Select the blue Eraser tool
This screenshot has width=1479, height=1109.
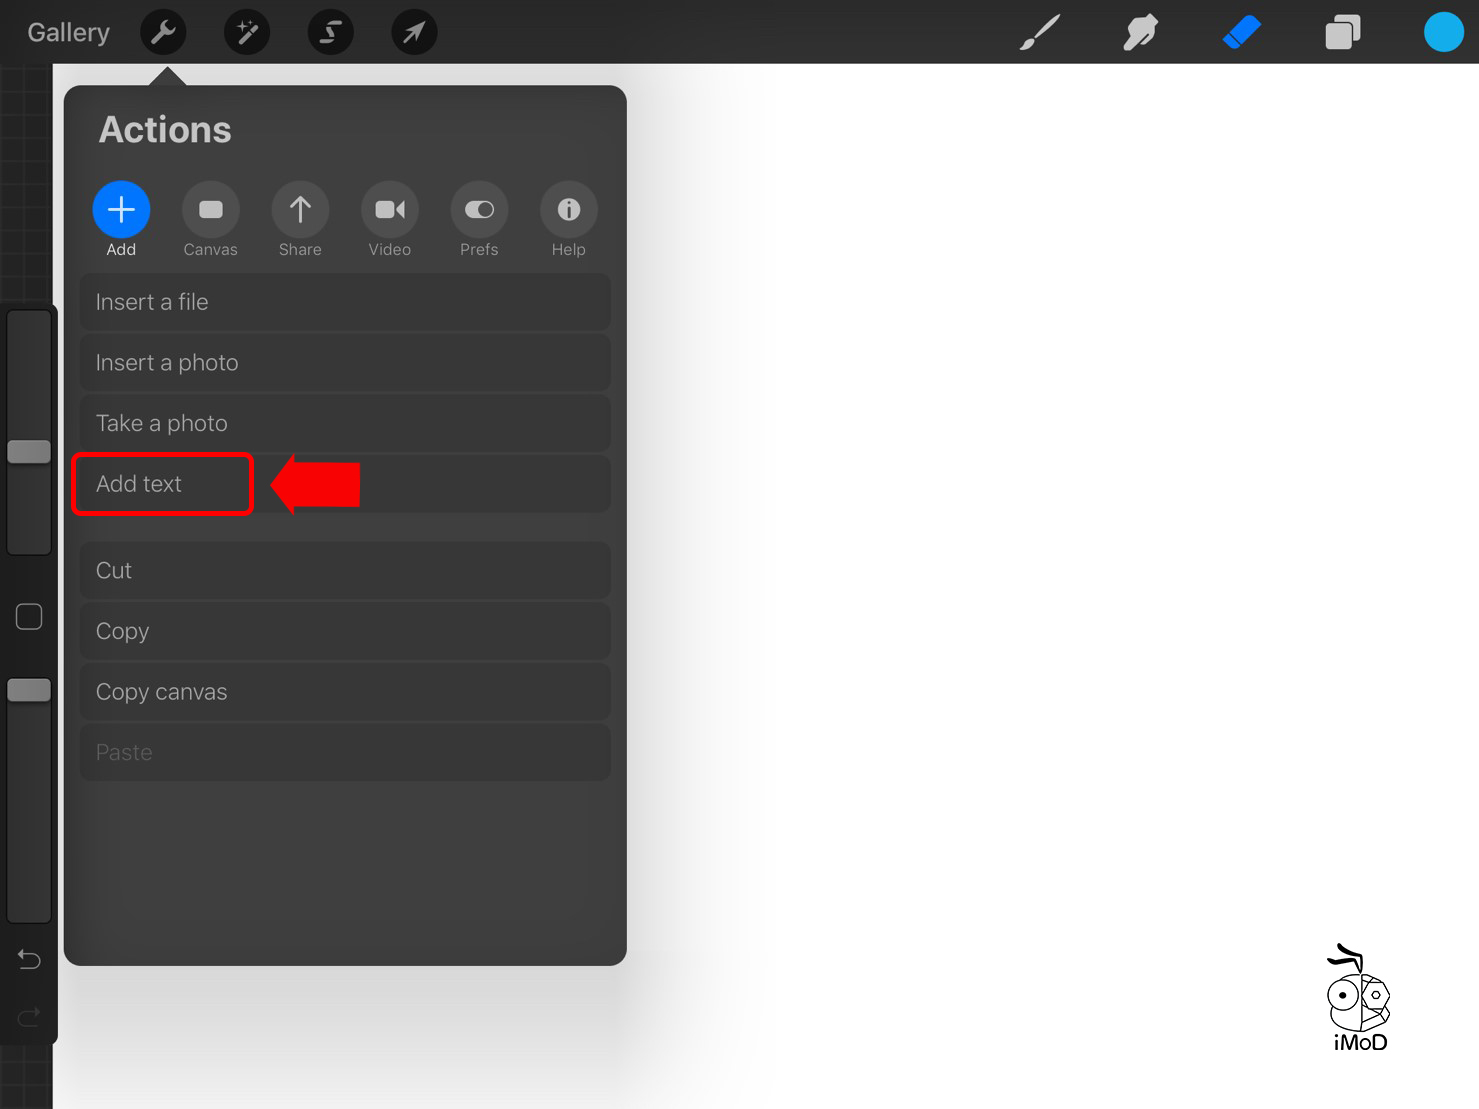coord(1242,33)
